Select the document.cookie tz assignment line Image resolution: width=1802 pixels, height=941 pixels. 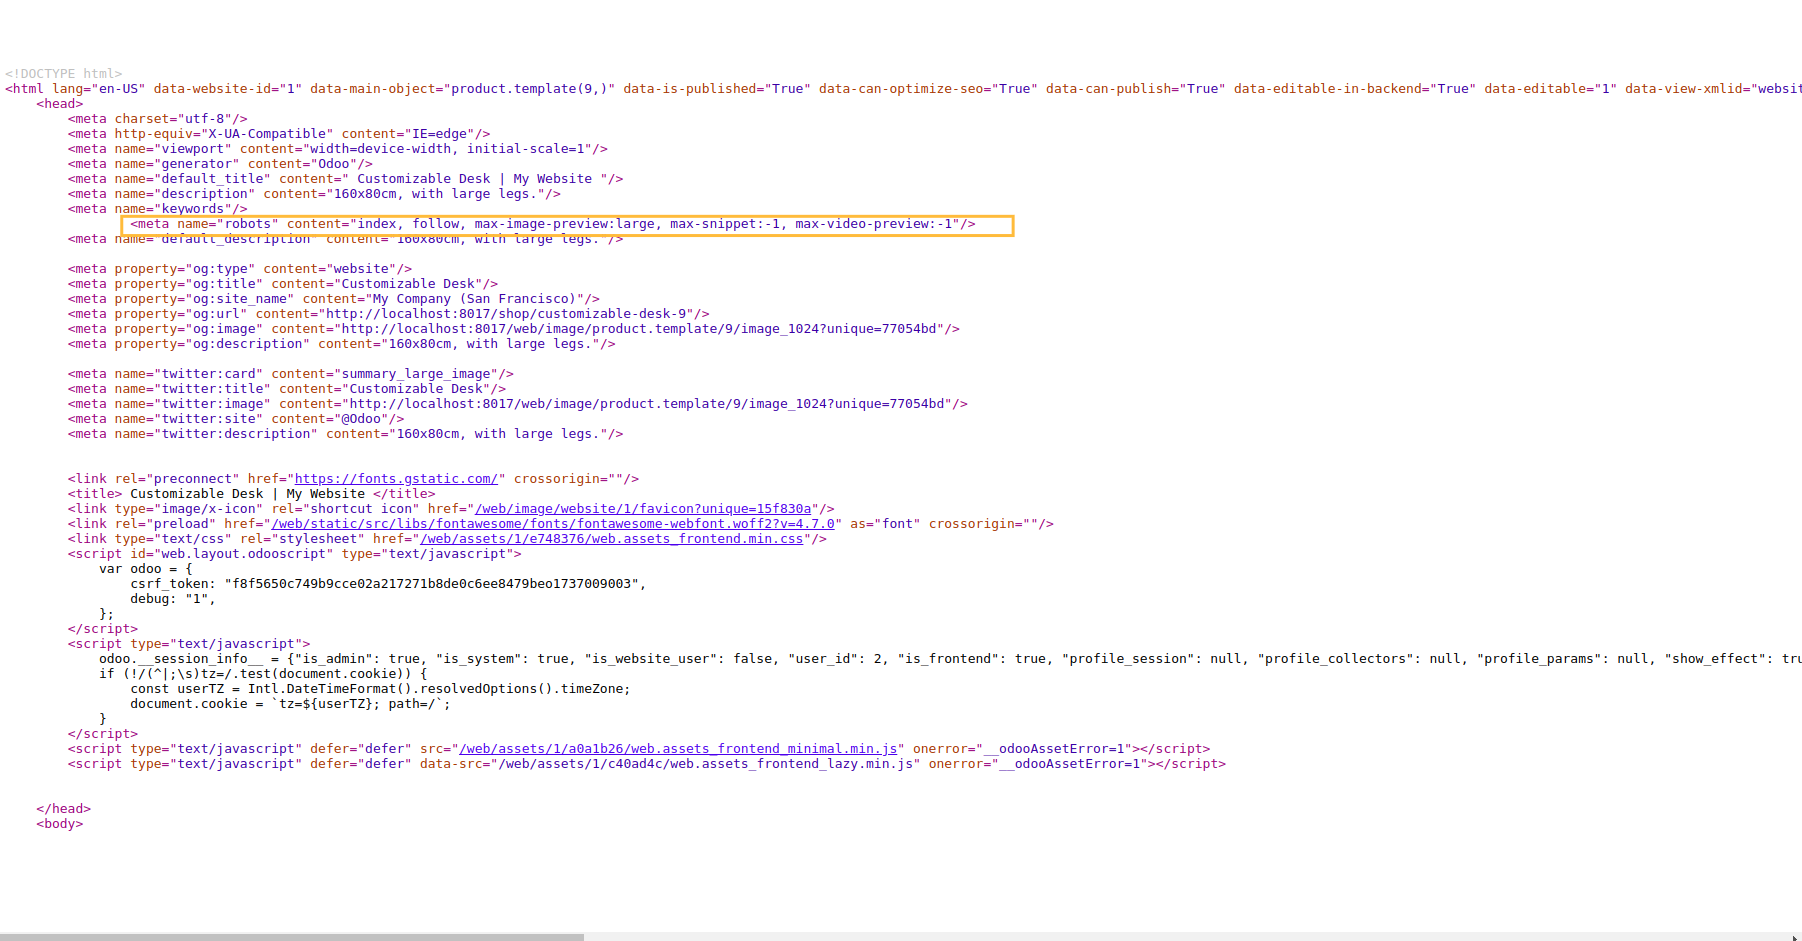(x=291, y=704)
